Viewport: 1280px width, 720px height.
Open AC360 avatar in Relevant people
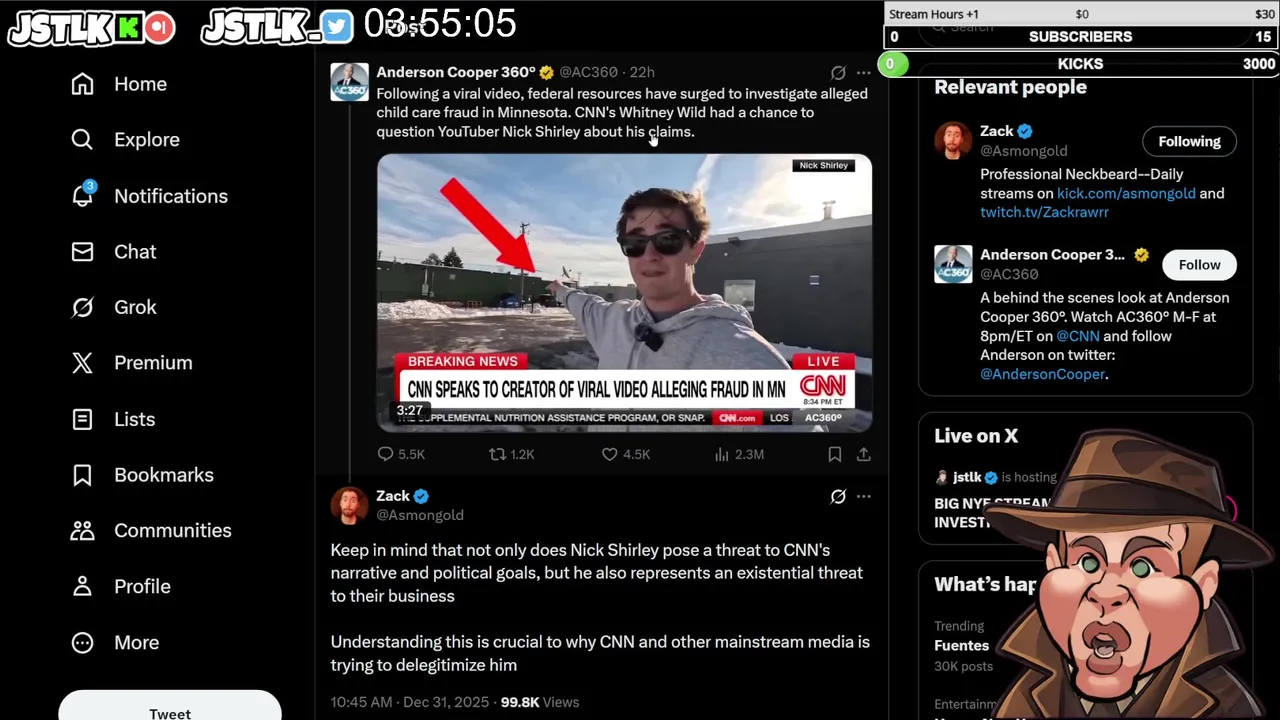click(x=953, y=264)
